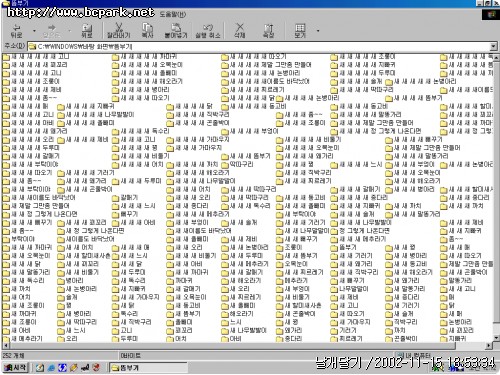The width and height of the screenshot is (500, 375).
Task: Change view mode with 보기 icon
Action: (300, 31)
